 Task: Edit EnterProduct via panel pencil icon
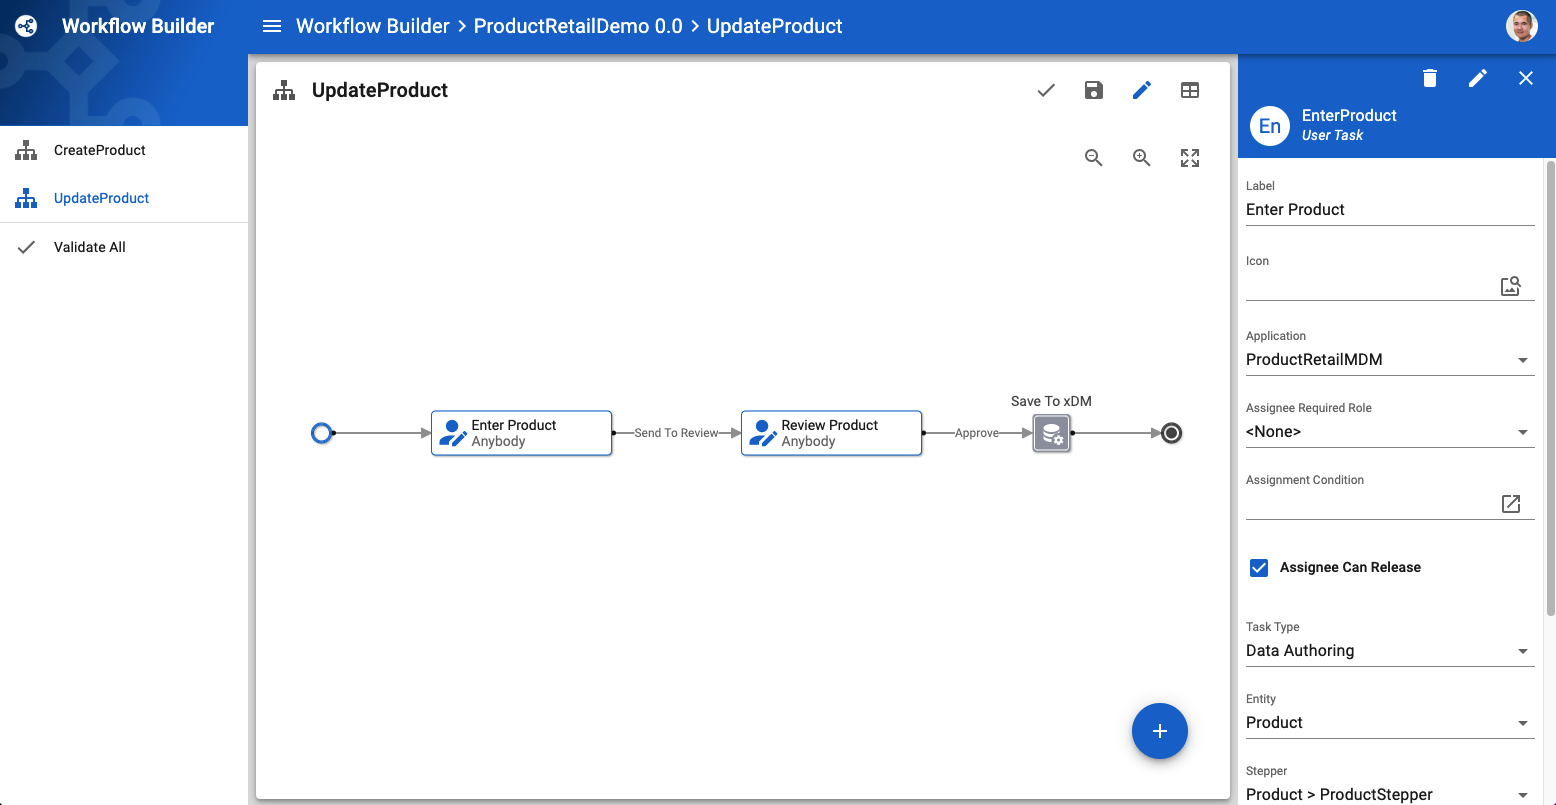coord(1477,78)
